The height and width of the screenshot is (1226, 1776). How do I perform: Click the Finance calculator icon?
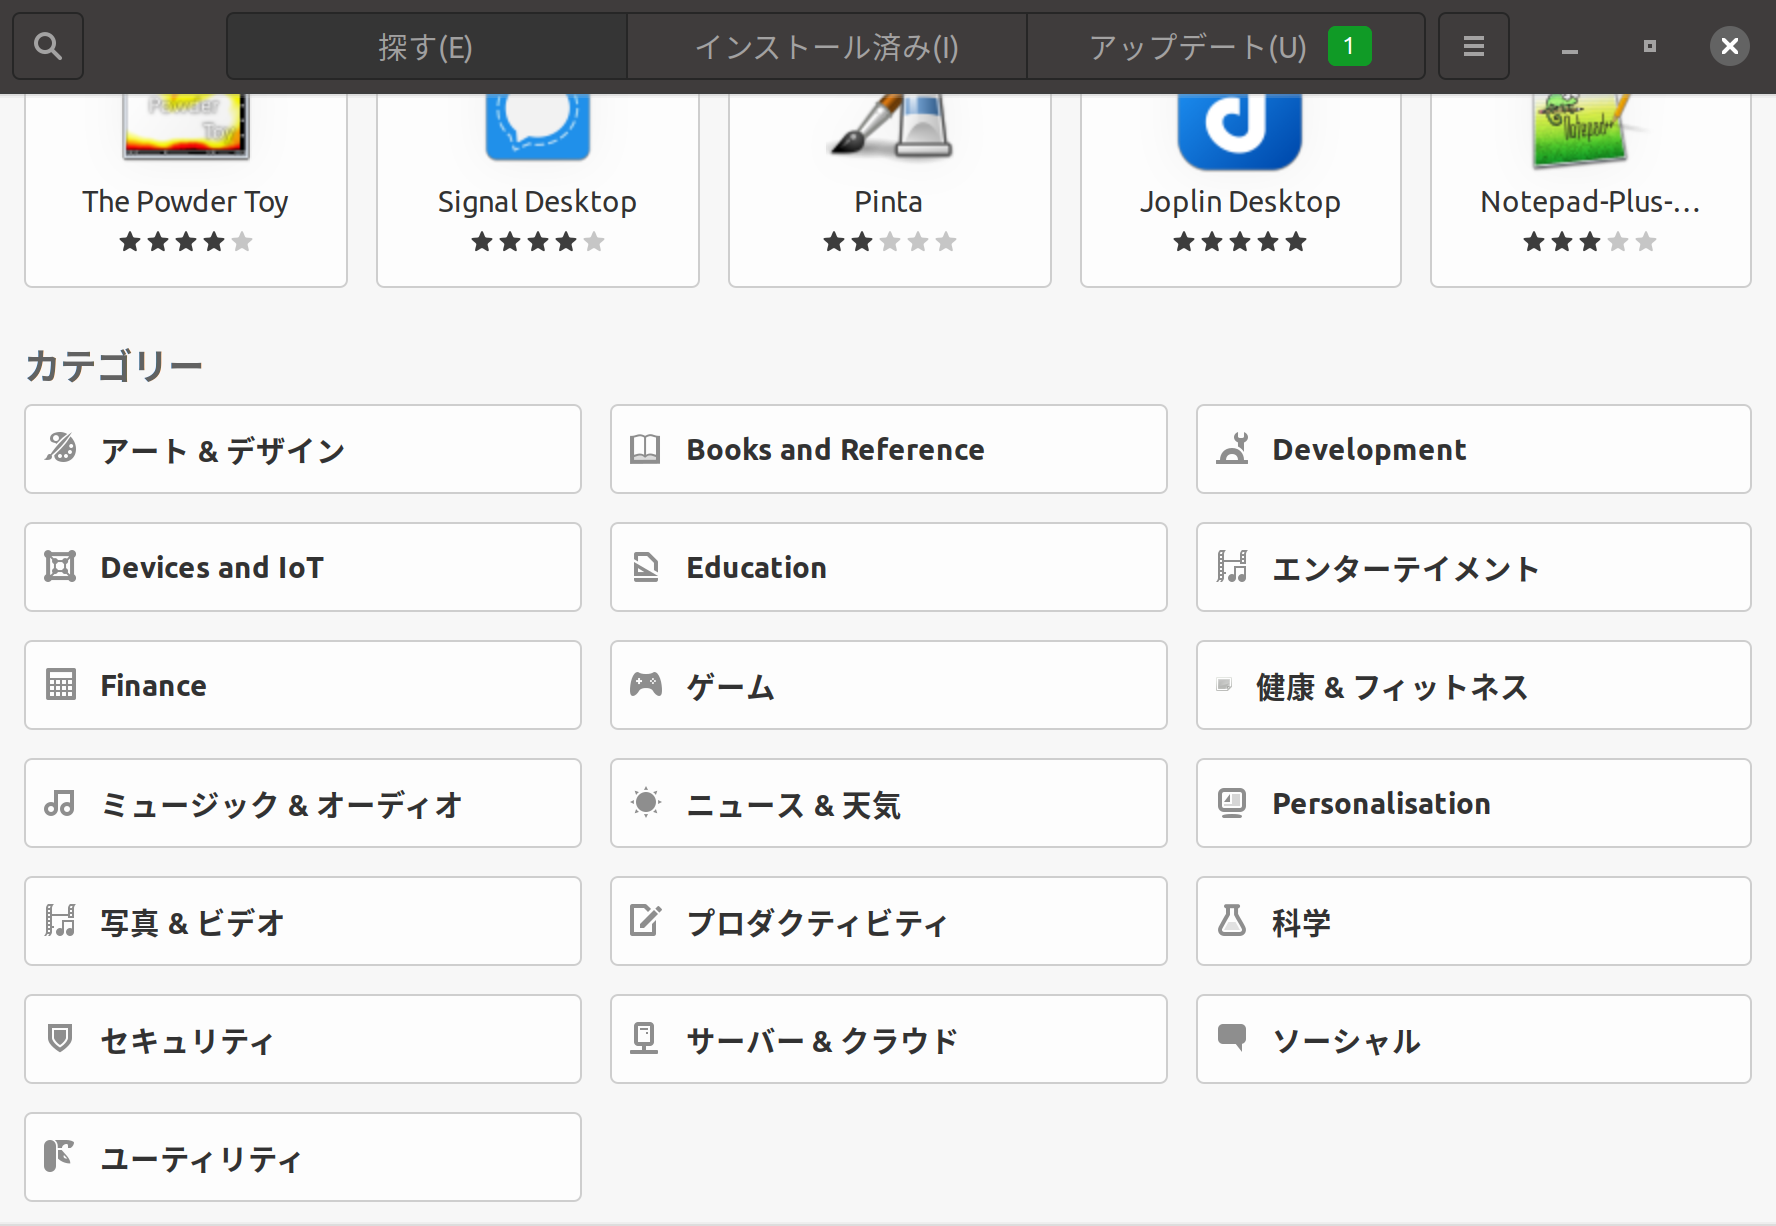61,685
